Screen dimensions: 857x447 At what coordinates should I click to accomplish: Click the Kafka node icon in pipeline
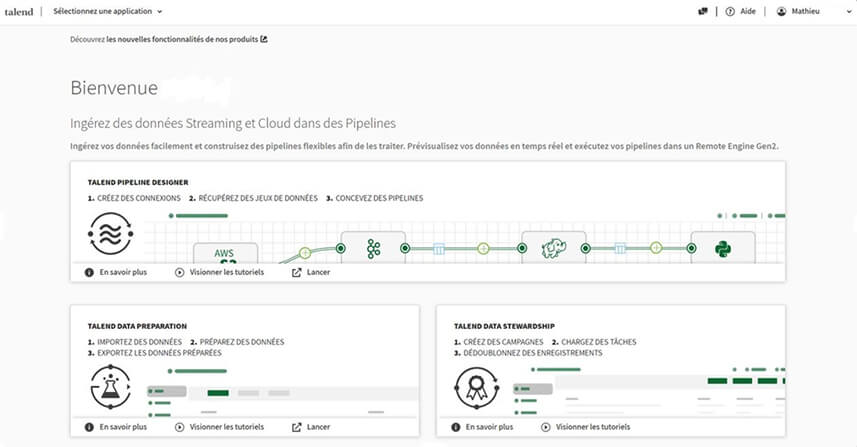click(x=373, y=247)
